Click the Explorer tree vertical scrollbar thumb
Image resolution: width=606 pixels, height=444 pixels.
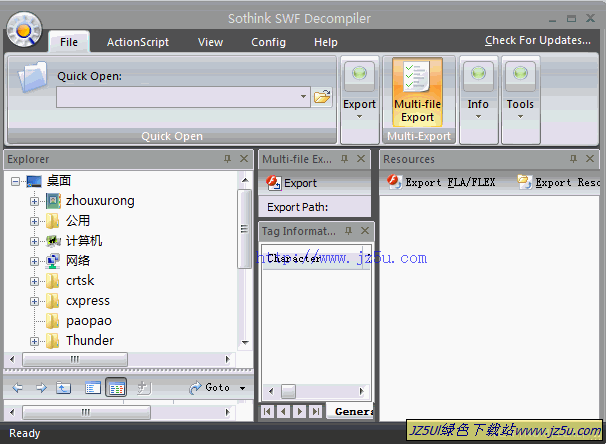pos(244,229)
